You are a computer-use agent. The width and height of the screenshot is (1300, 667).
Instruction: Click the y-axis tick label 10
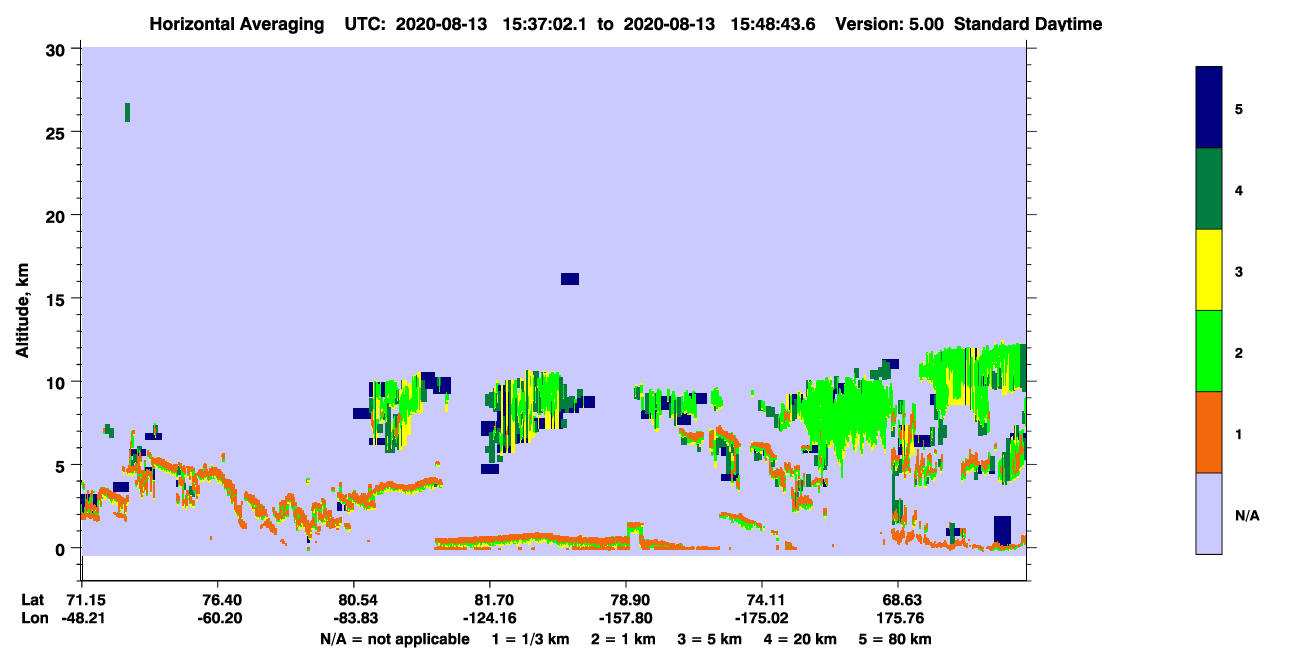click(58, 382)
